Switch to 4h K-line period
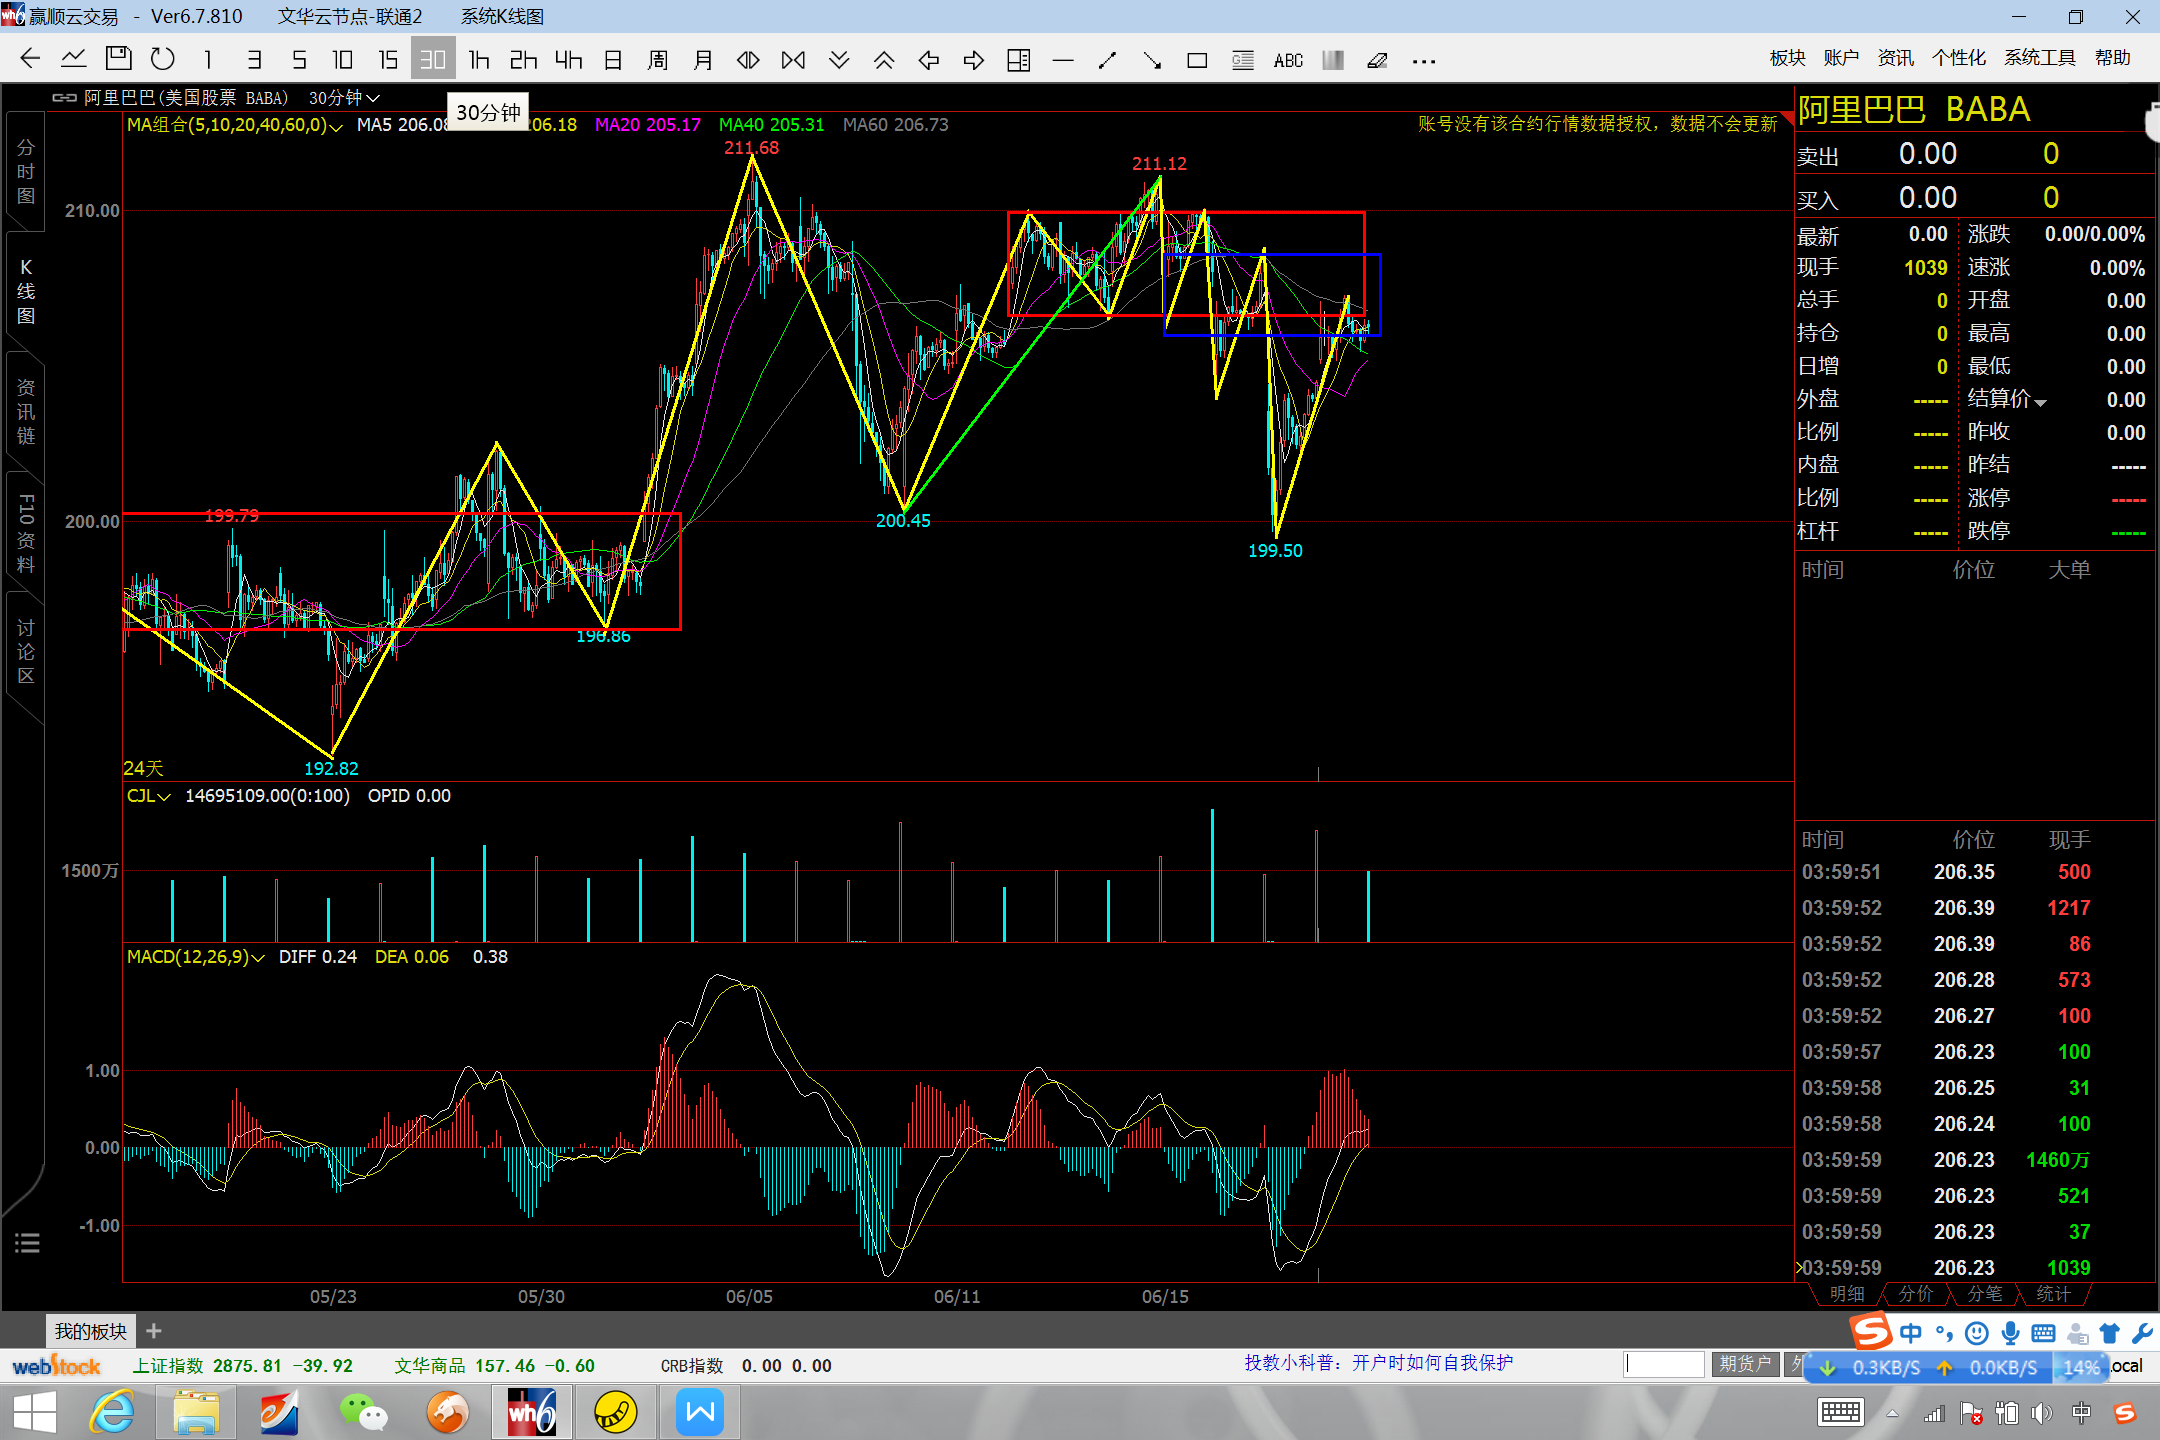Image resolution: width=2160 pixels, height=1440 pixels. [x=568, y=60]
